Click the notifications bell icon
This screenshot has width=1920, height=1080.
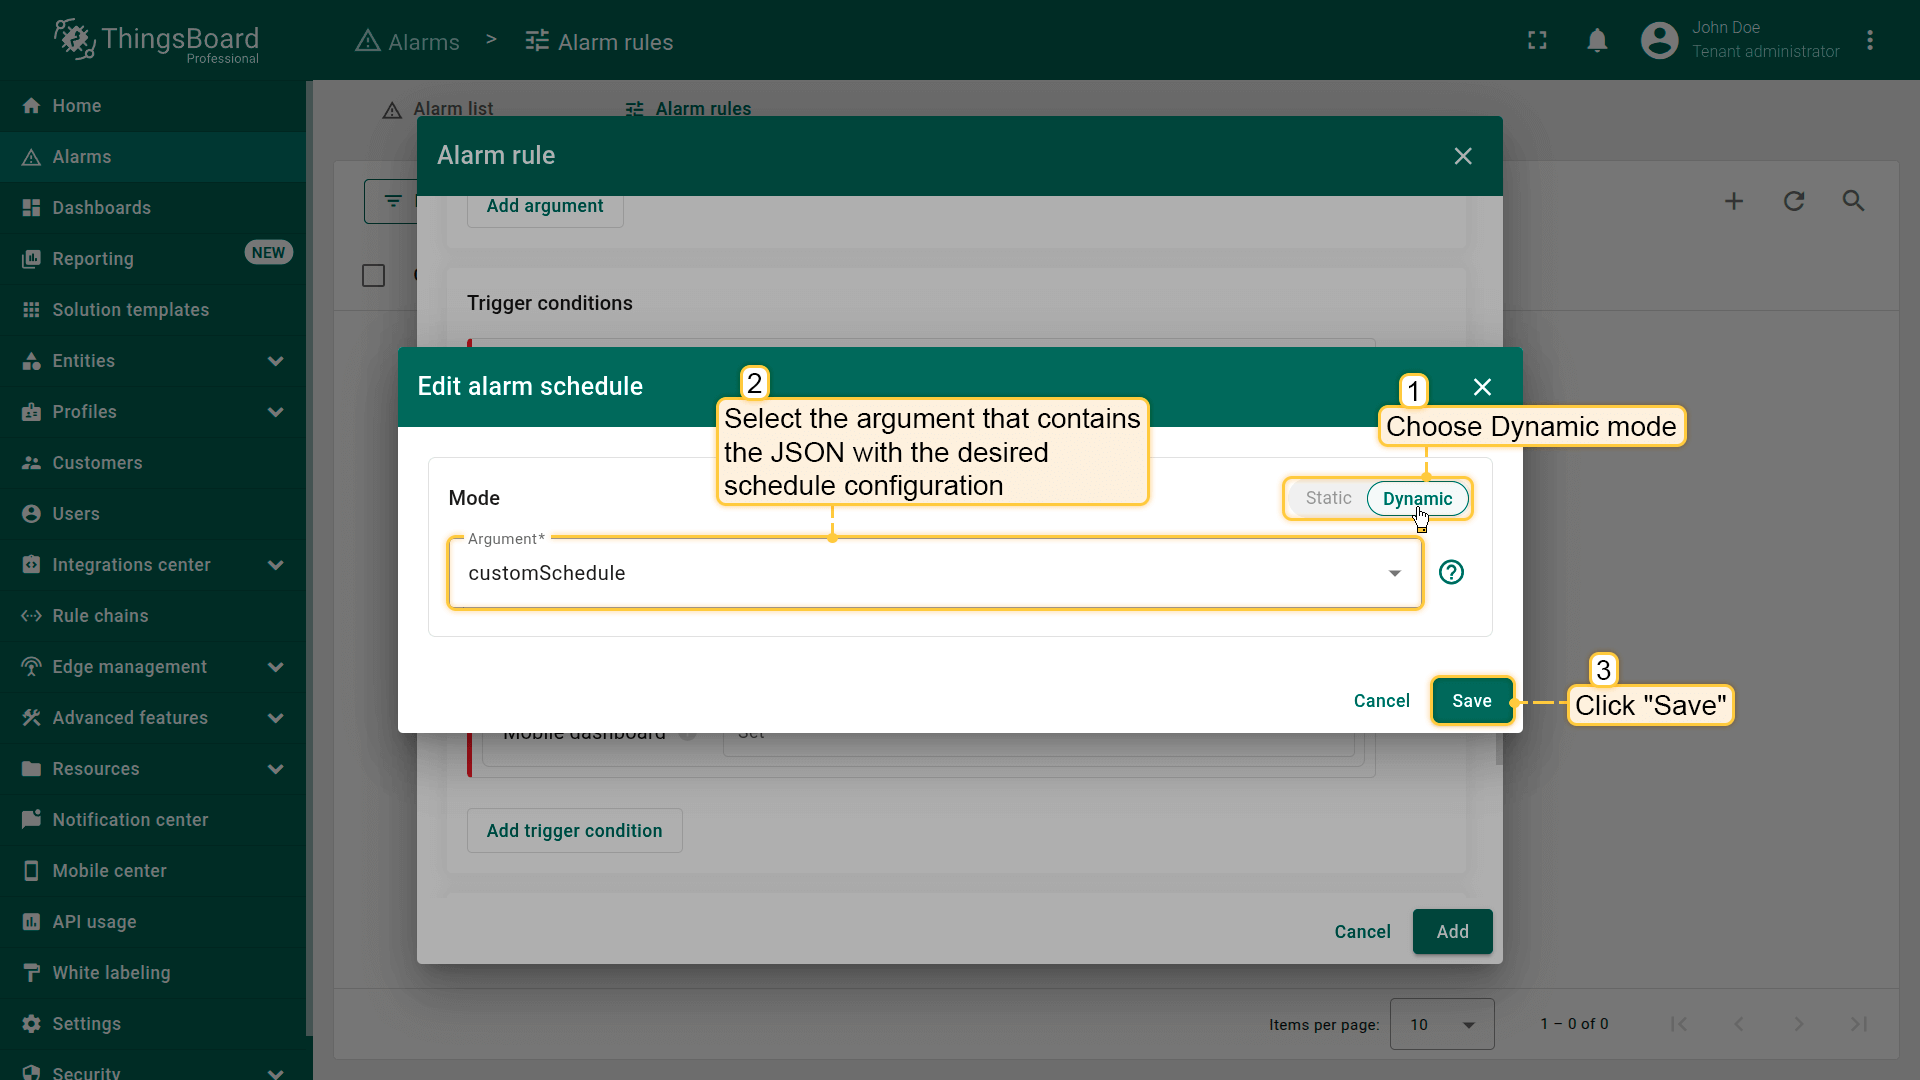coord(1597,41)
